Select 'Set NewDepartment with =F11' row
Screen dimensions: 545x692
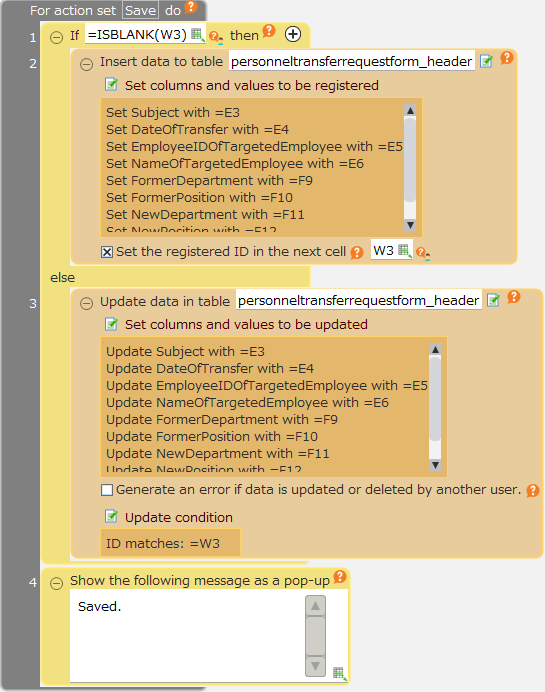[205, 214]
